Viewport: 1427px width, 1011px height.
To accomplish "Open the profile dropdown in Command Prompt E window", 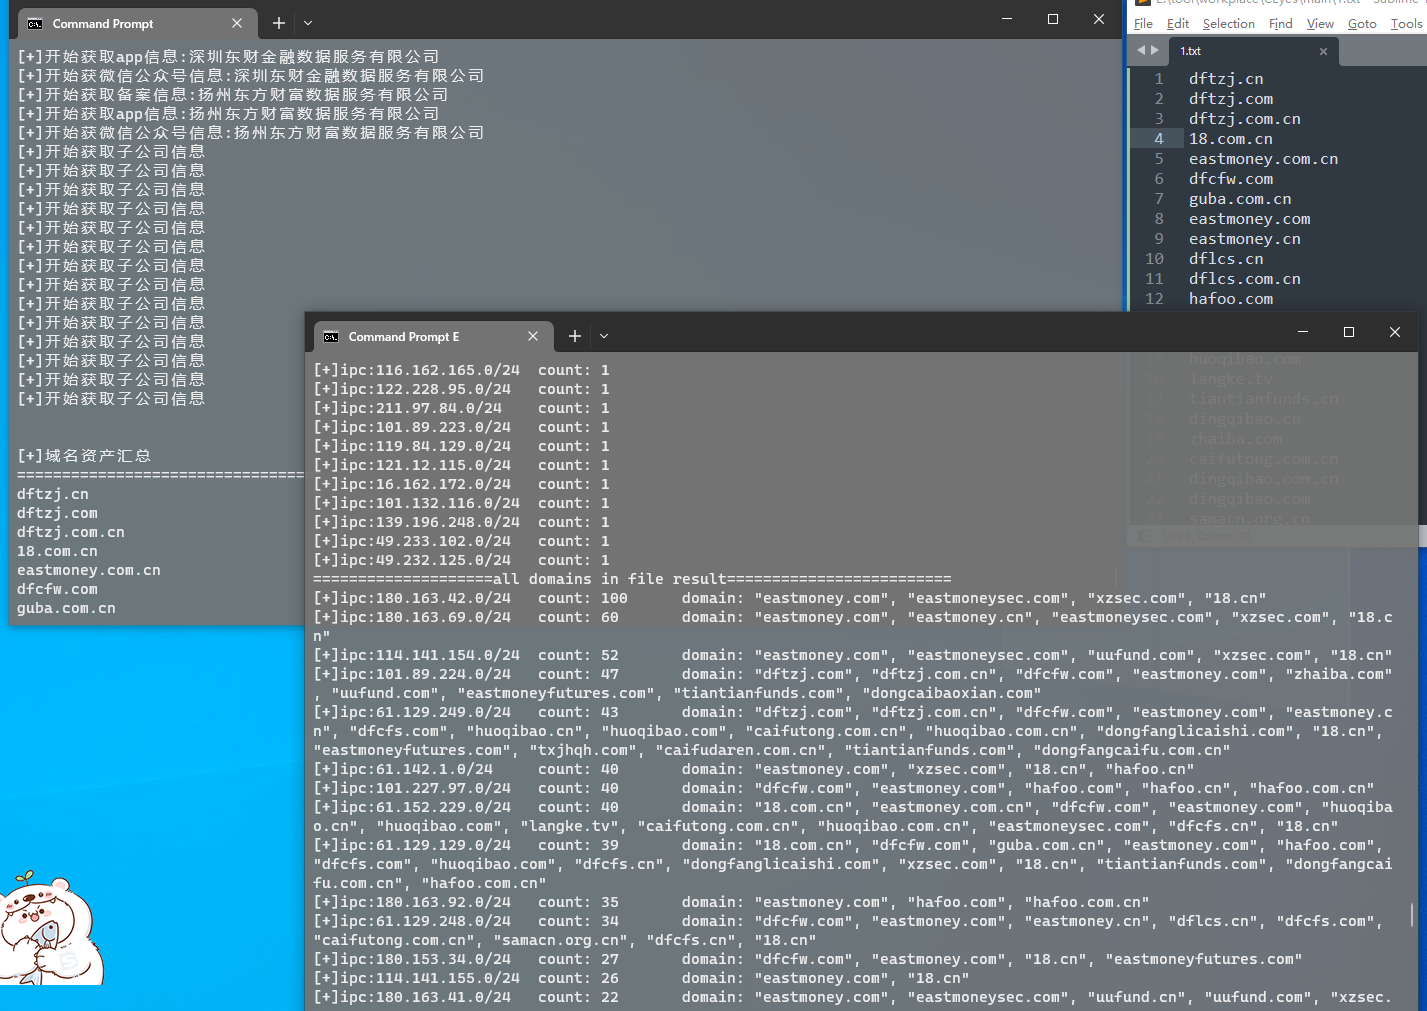I will (x=604, y=337).
